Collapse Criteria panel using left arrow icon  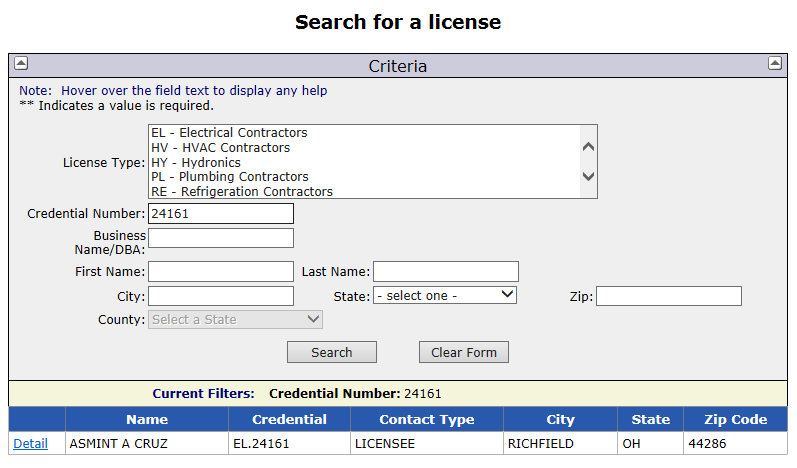coord(21,64)
